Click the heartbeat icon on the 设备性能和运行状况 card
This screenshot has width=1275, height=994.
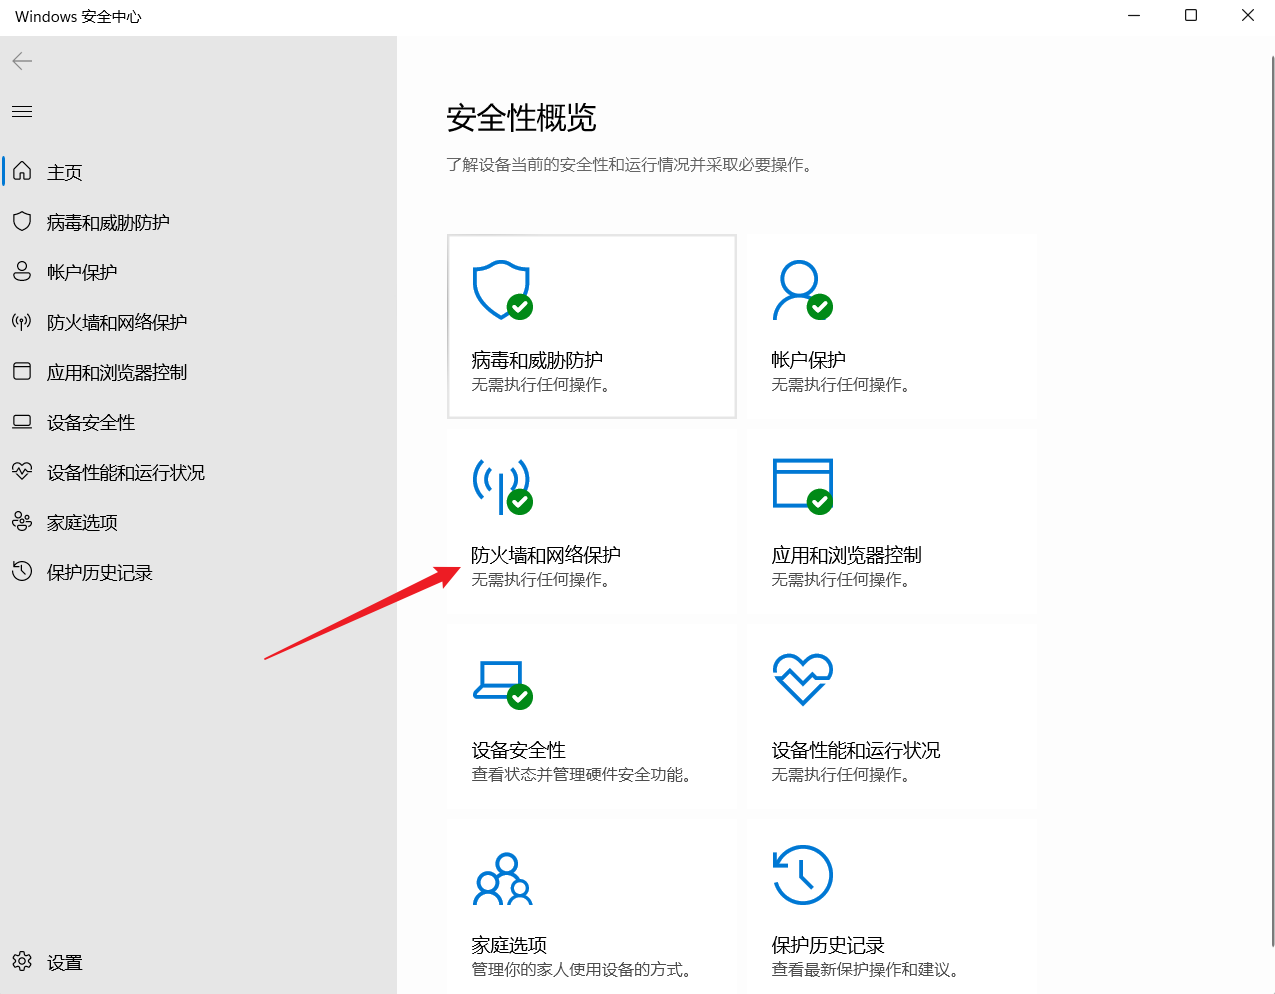click(802, 680)
